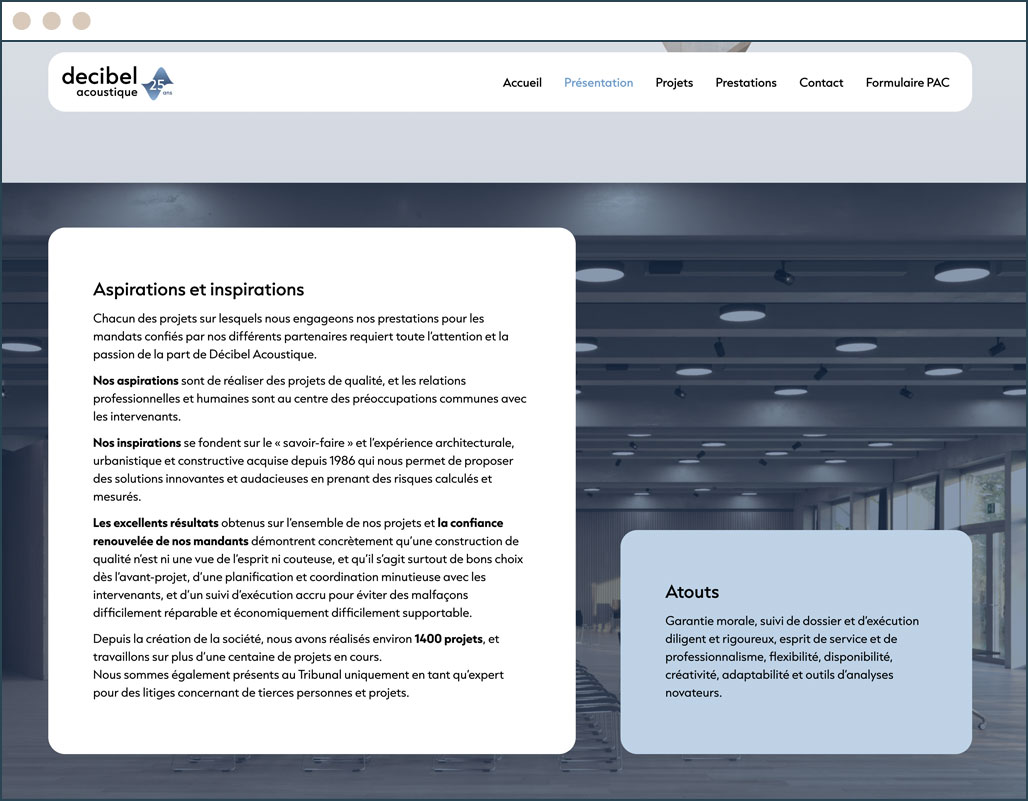Open the Formulaire PAC link

907,83
